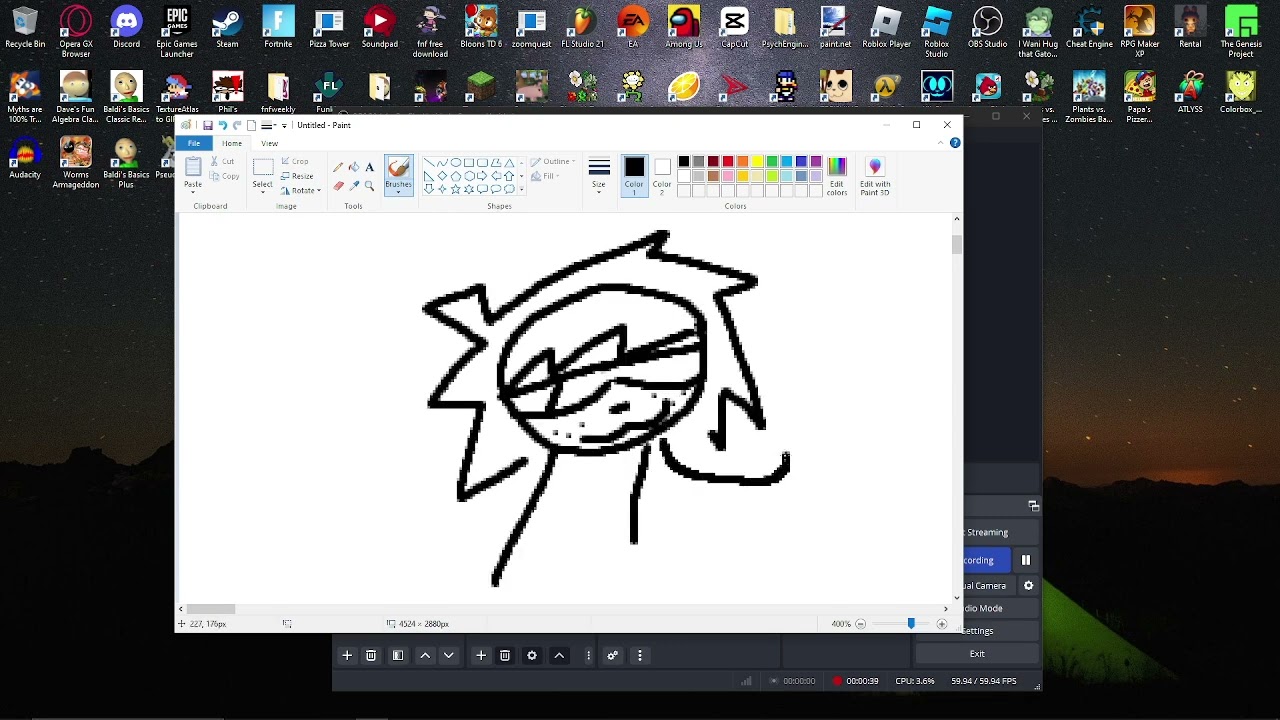Image resolution: width=1280 pixels, height=720 pixels.
Task: Open the shape Outline dropdown
Action: click(x=553, y=161)
